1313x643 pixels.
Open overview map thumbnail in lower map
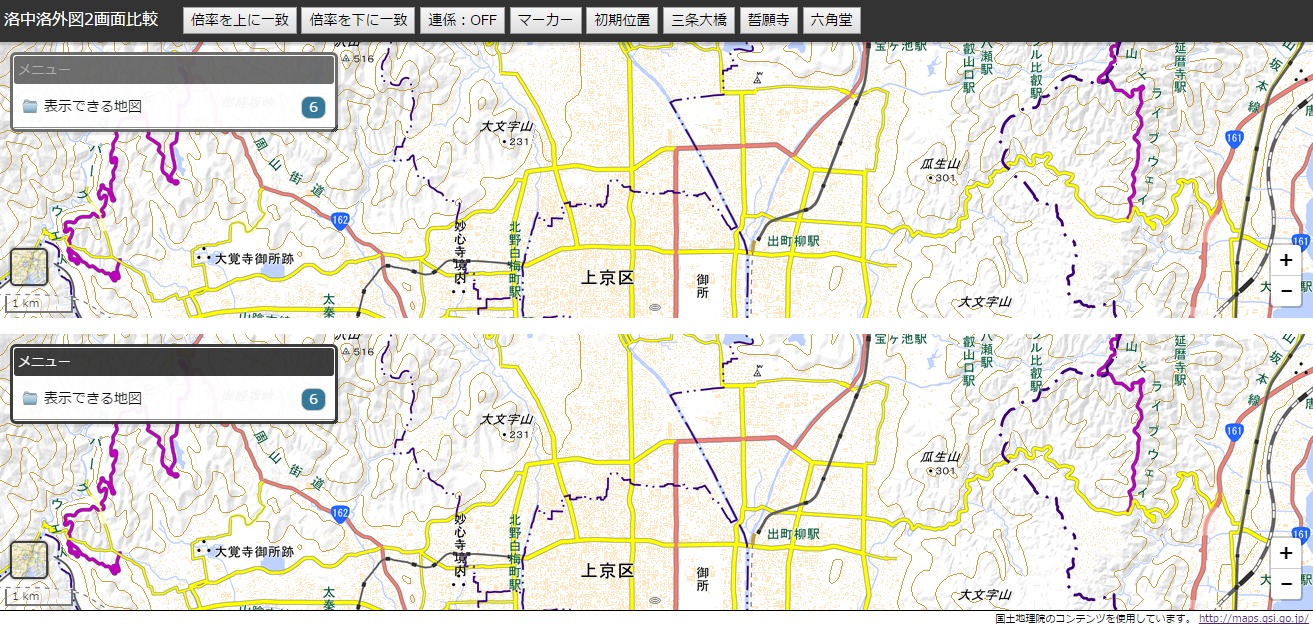[x=28, y=560]
